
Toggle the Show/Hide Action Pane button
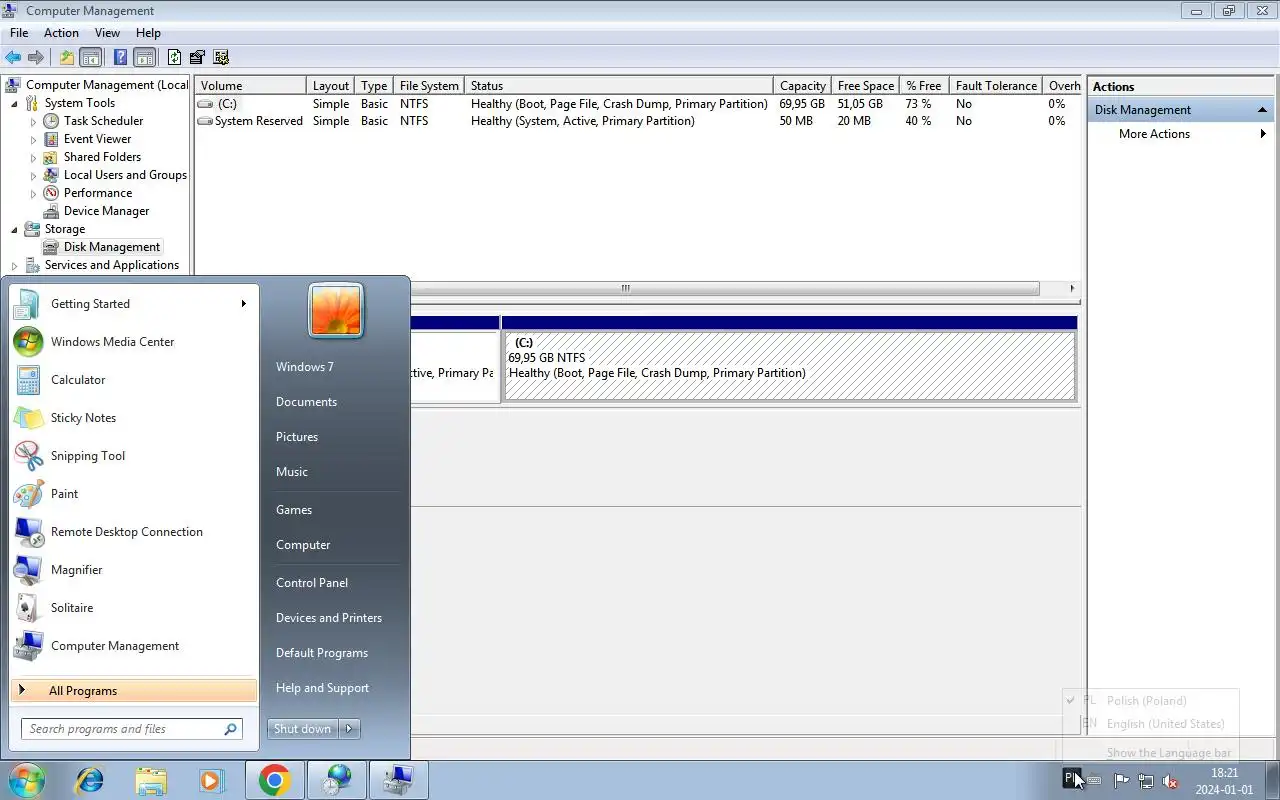tap(145, 58)
